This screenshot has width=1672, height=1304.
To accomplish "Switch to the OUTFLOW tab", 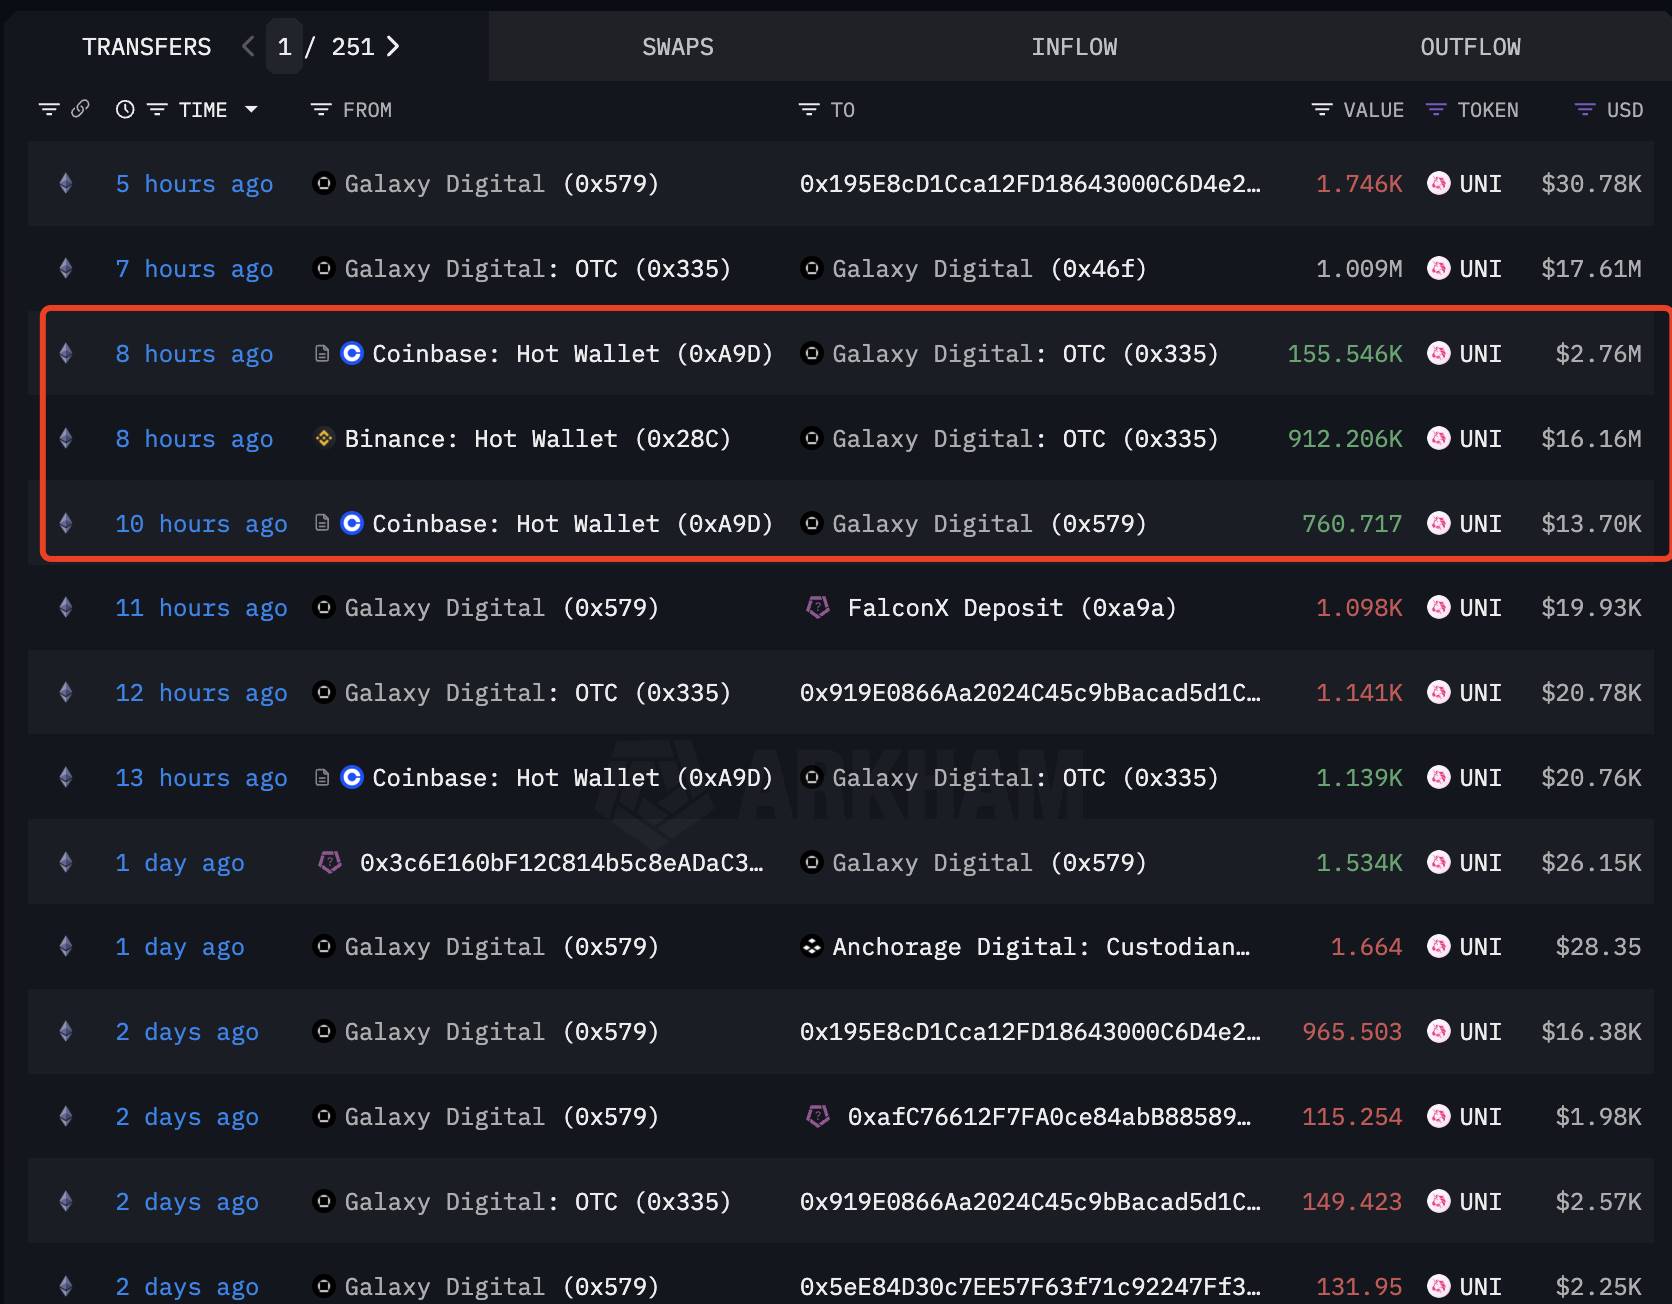I will click(1470, 47).
